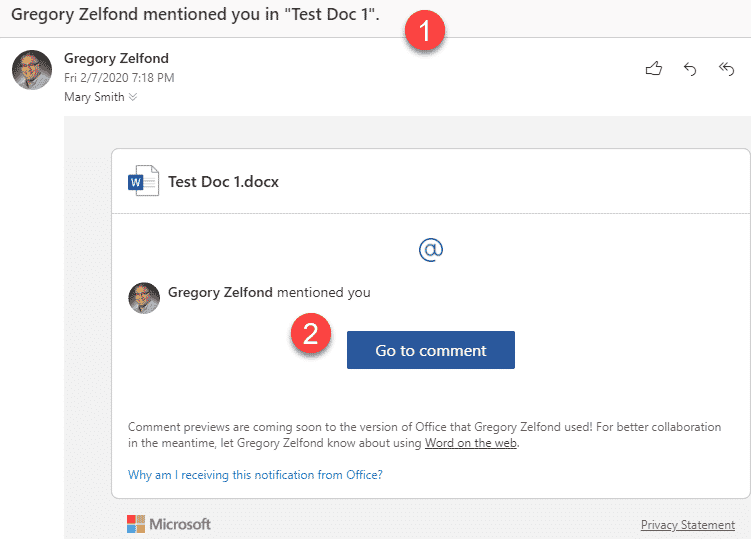Expand the Mary Smith recipient chevron
The width and height of the screenshot is (751, 539).
coord(133,97)
